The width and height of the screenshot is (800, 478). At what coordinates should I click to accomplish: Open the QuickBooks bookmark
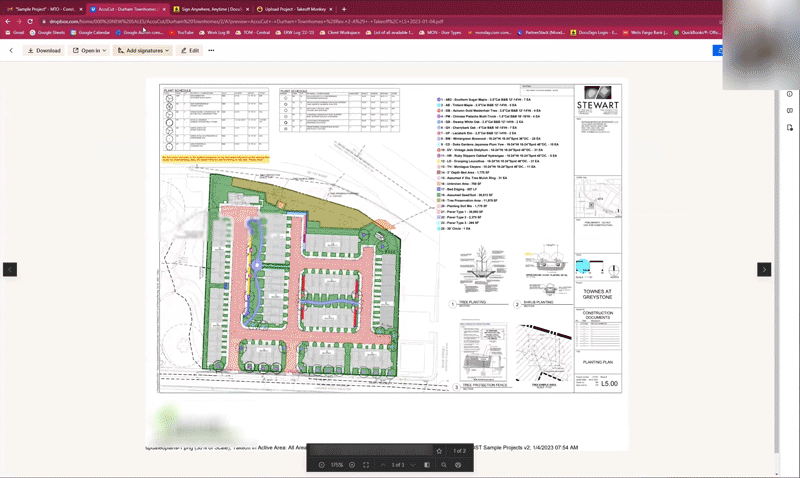pos(697,32)
